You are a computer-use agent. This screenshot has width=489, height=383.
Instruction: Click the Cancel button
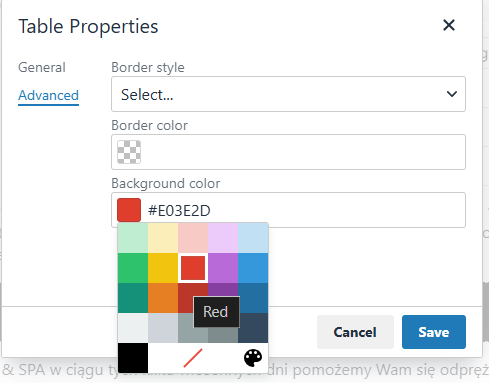tap(355, 332)
